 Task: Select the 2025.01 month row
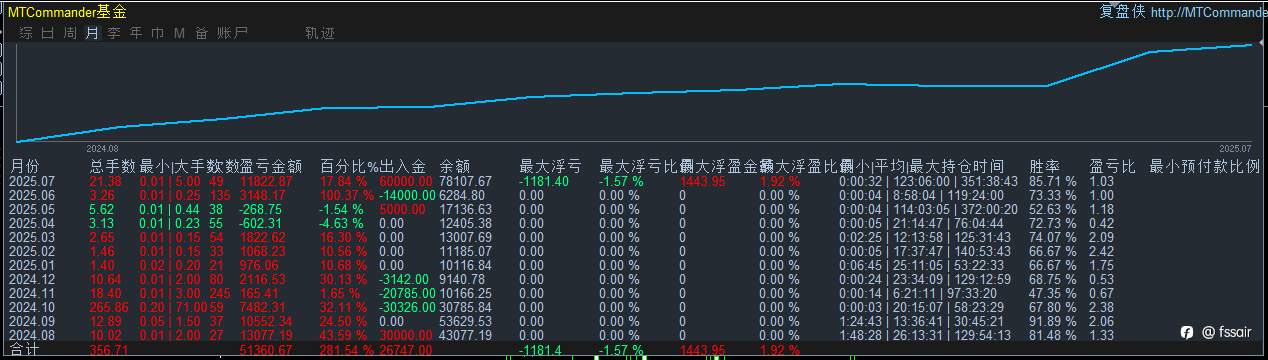tap(634, 265)
